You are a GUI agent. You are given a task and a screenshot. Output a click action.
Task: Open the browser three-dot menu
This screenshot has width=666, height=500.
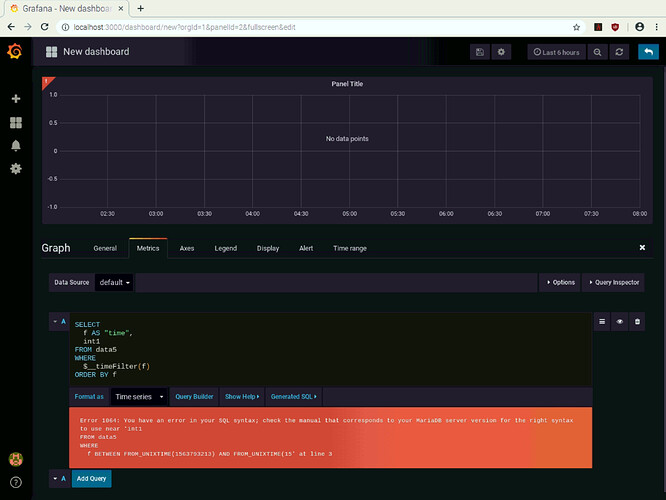tap(657, 27)
